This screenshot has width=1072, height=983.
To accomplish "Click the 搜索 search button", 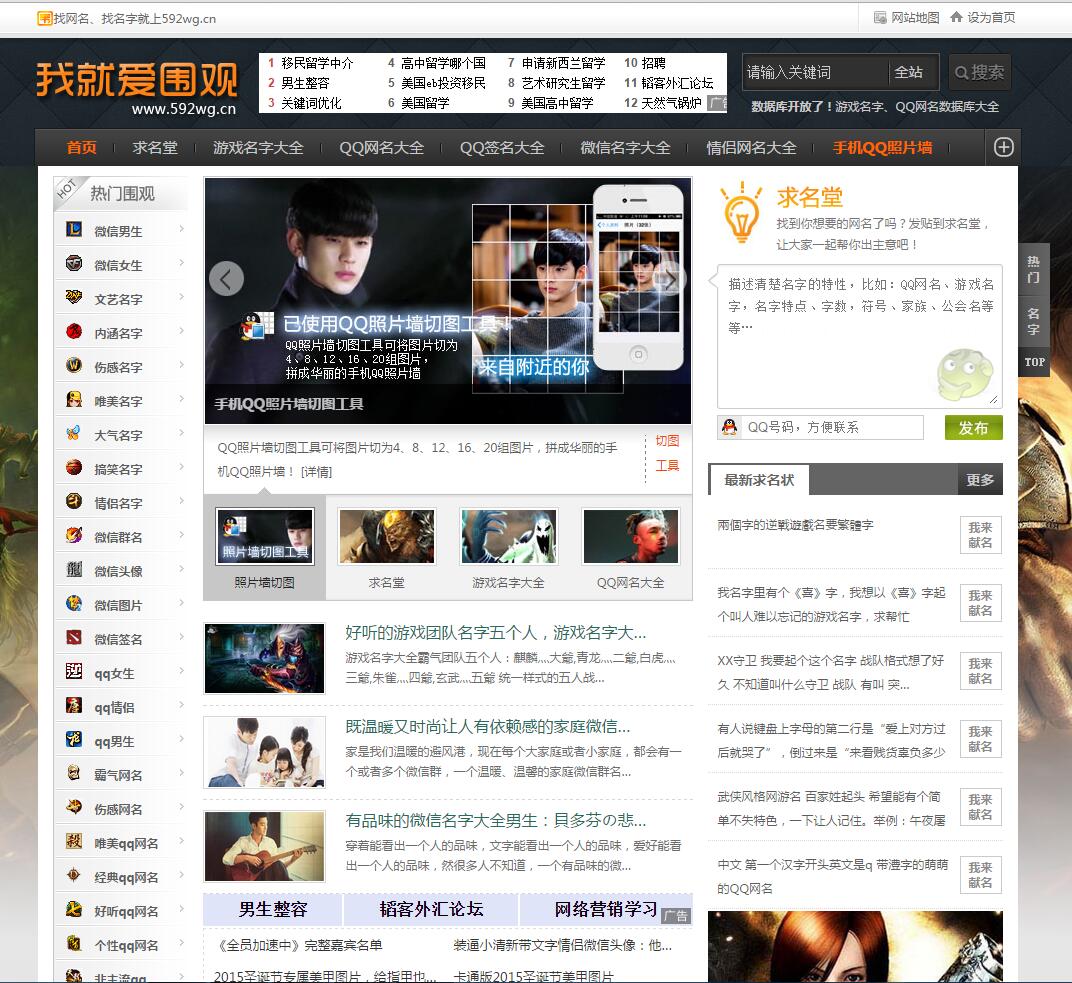I will pyautogui.click(x=980, y=72).
